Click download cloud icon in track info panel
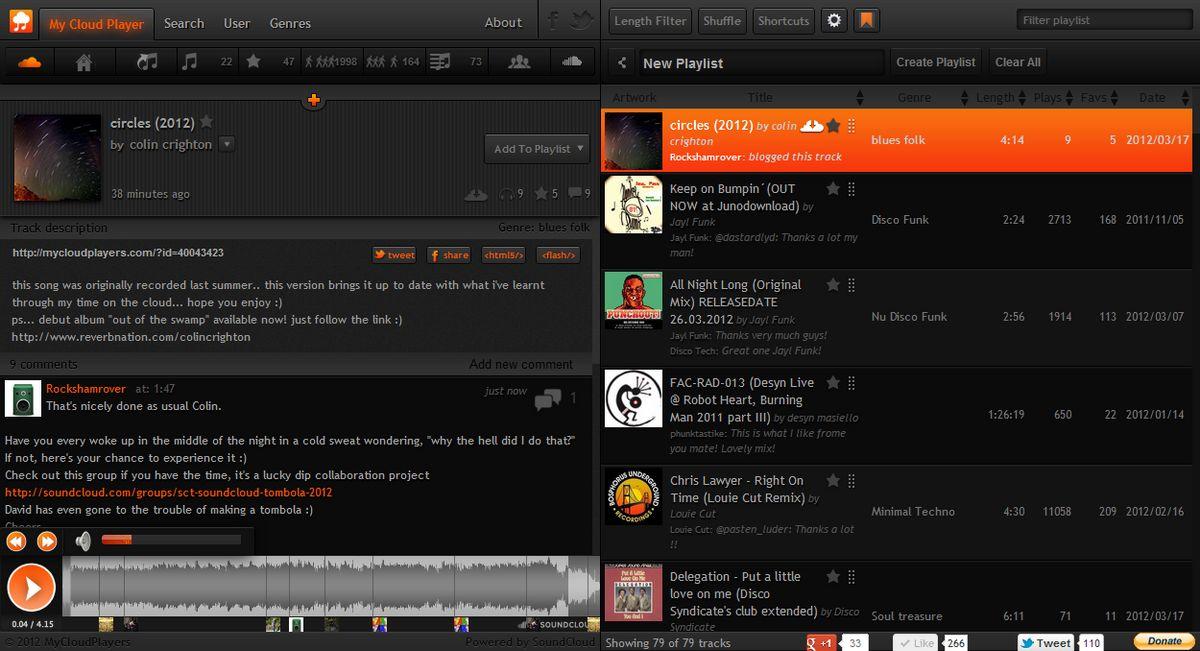The width and height of the screenshot is (1200, 651). [477, 194]
